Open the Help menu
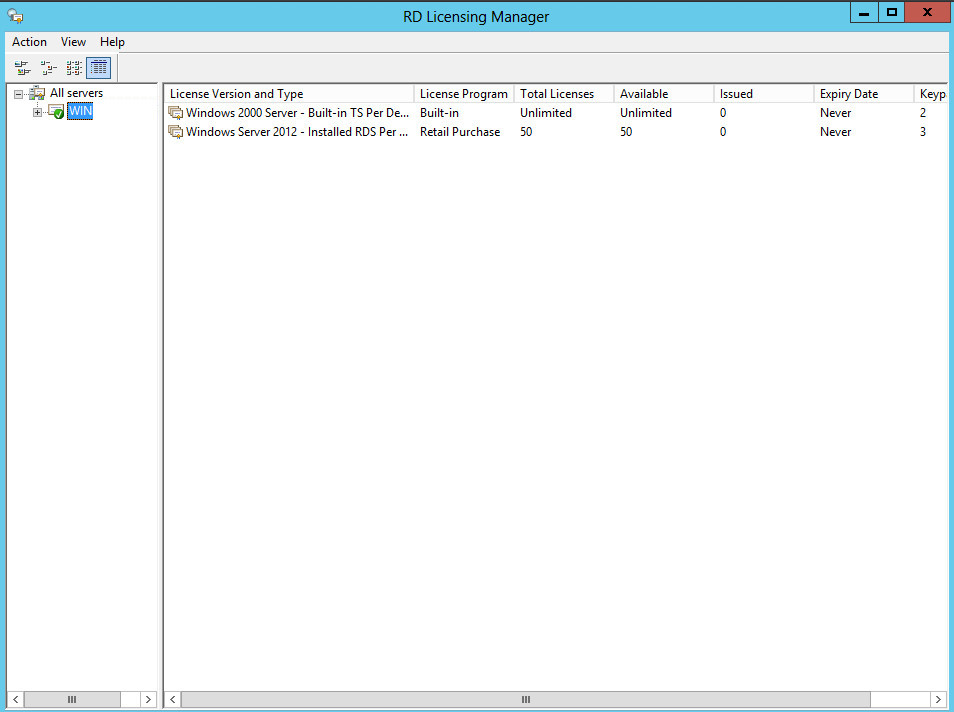The image size is (954, 712). [112, 42]
